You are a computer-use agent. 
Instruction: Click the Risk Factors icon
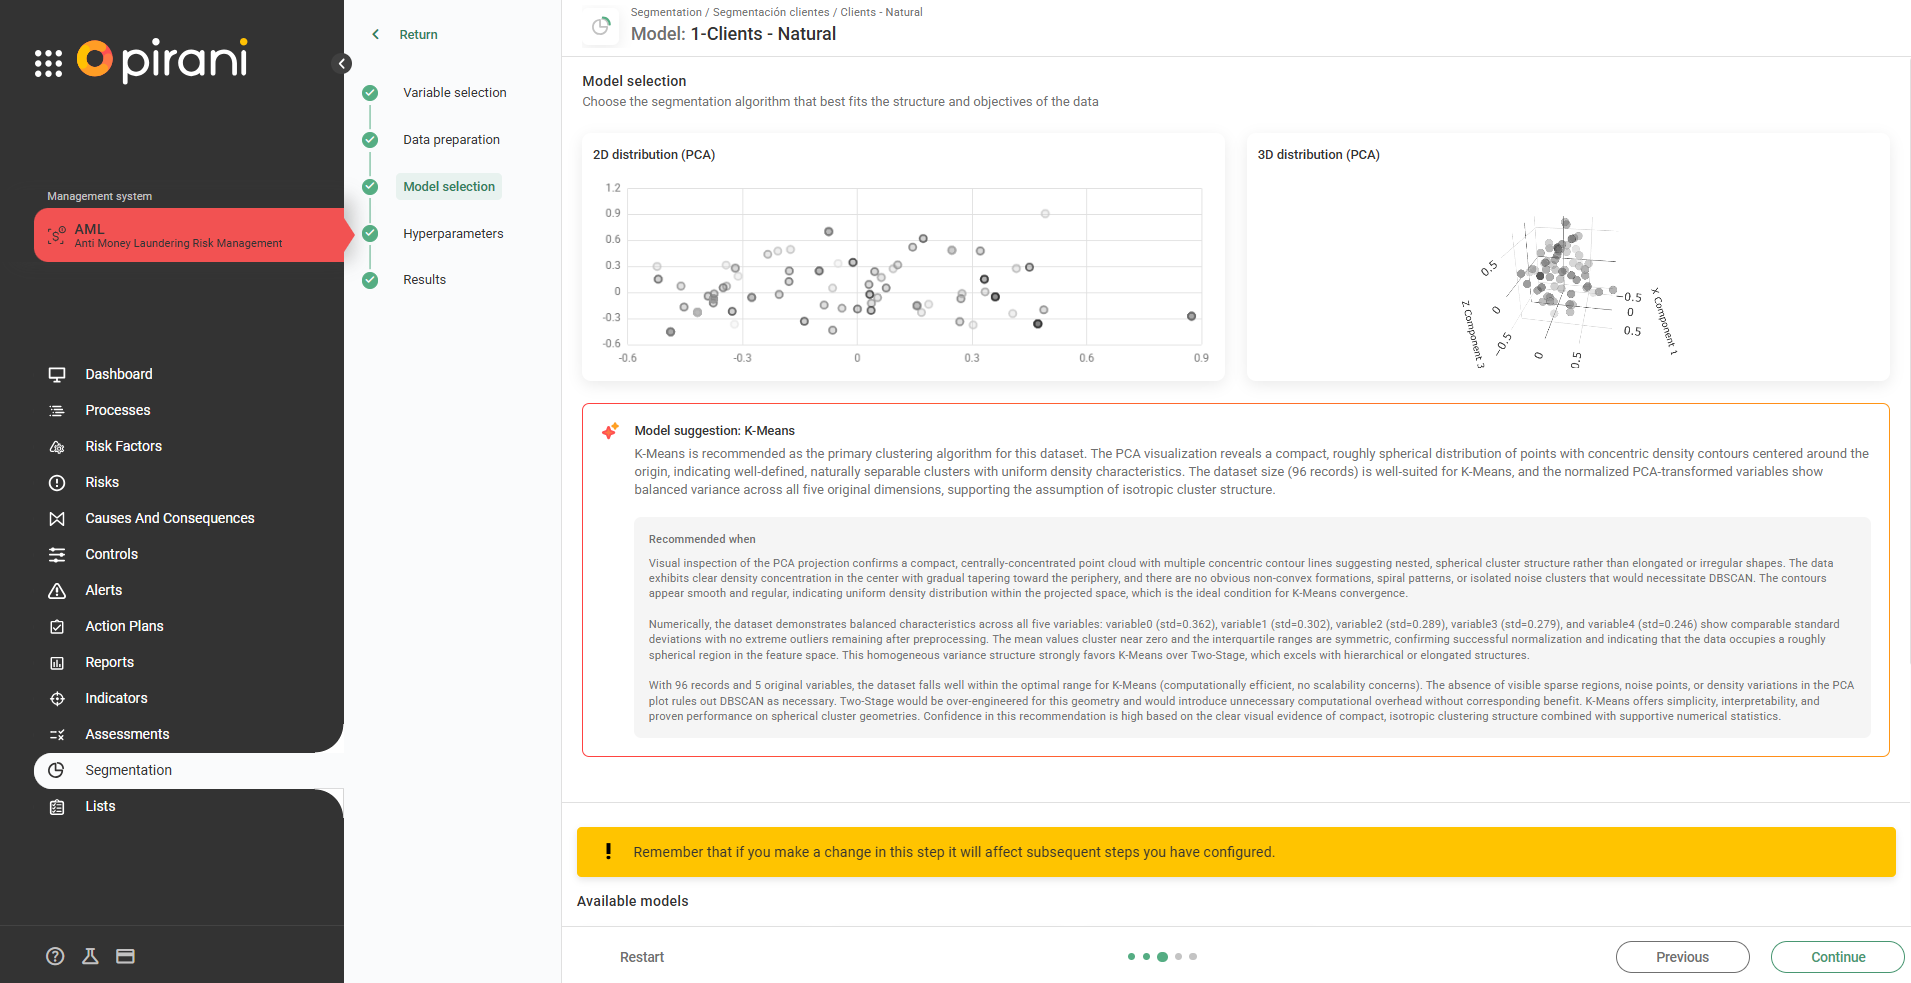tap(57, 446)
